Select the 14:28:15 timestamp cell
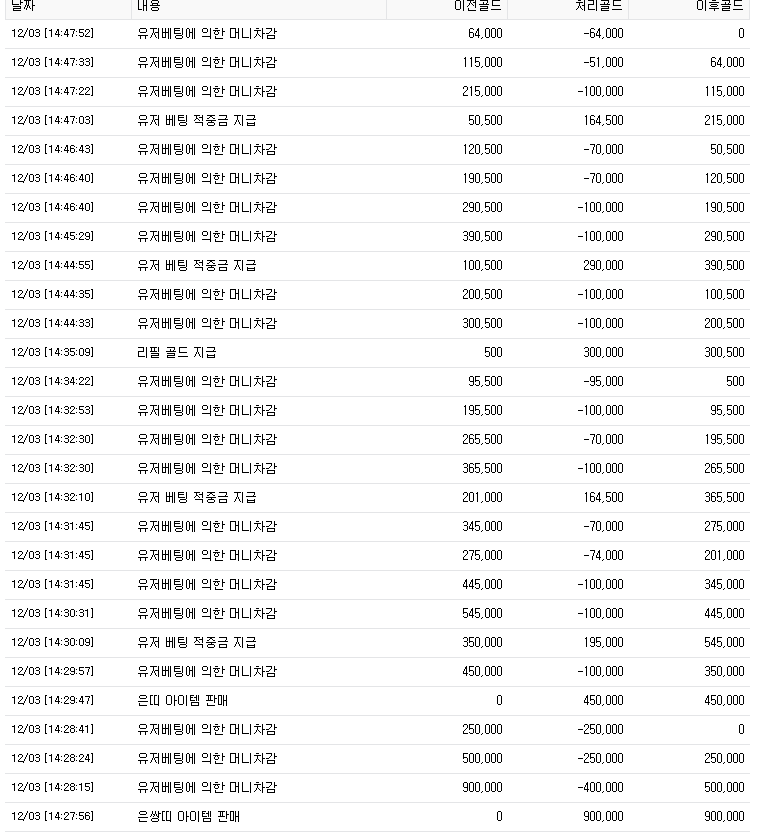Viewport: 758px width, 836px height. pyautogui.click(x=52, y=787)
